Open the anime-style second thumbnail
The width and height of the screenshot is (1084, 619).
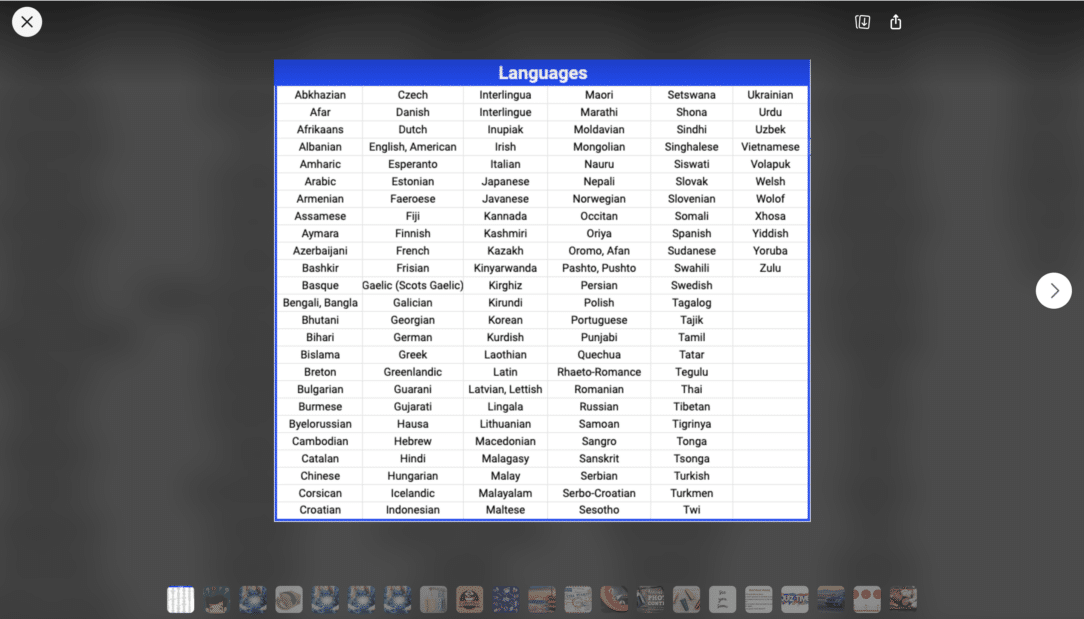point(217,599)
